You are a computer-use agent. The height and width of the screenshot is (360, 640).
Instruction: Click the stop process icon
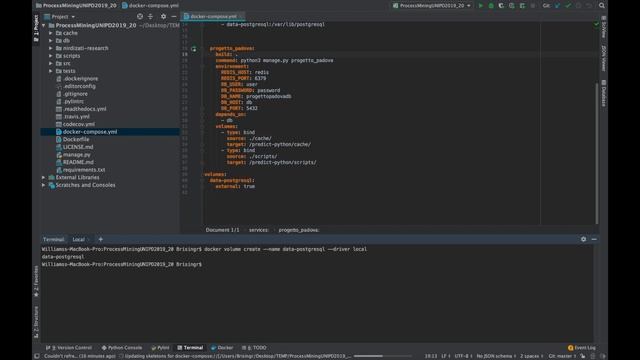tap(533, 6)
